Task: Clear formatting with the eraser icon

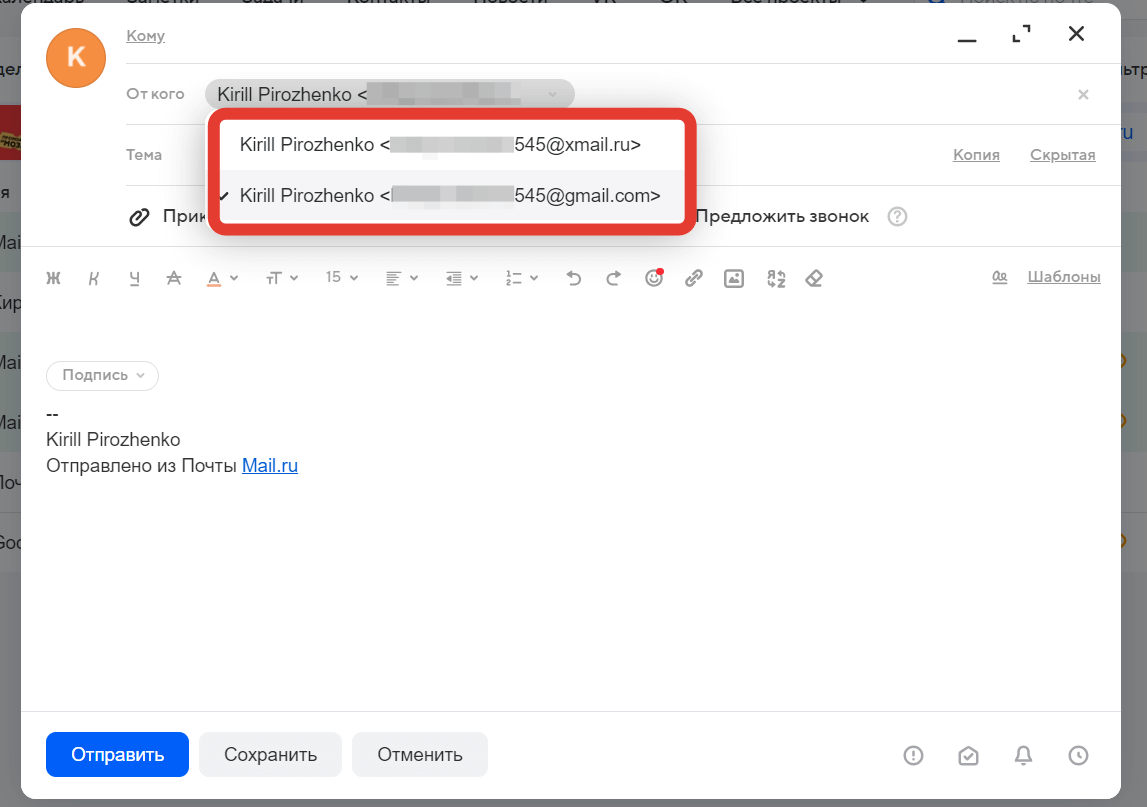Action: [x=814, y=278]
